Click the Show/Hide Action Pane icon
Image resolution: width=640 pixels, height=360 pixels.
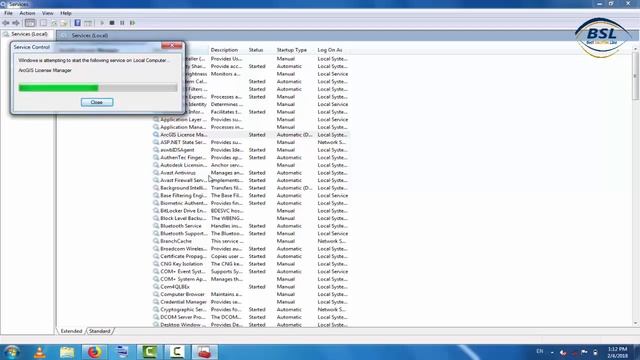(x=88, y=23)
